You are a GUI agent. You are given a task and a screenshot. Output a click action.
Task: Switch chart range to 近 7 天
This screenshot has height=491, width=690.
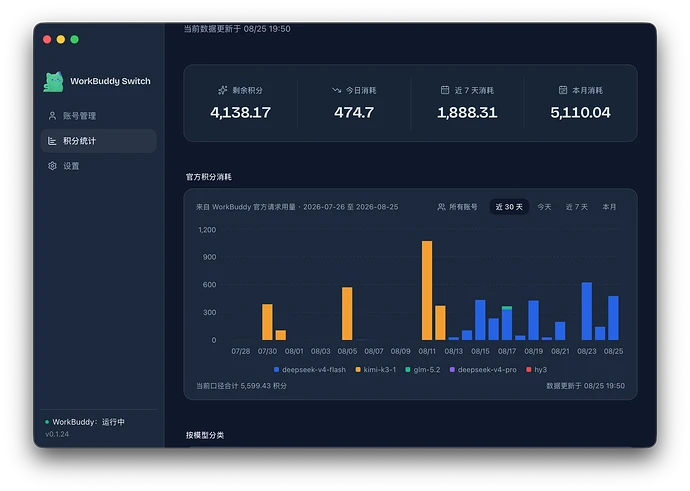coord(576,207)
